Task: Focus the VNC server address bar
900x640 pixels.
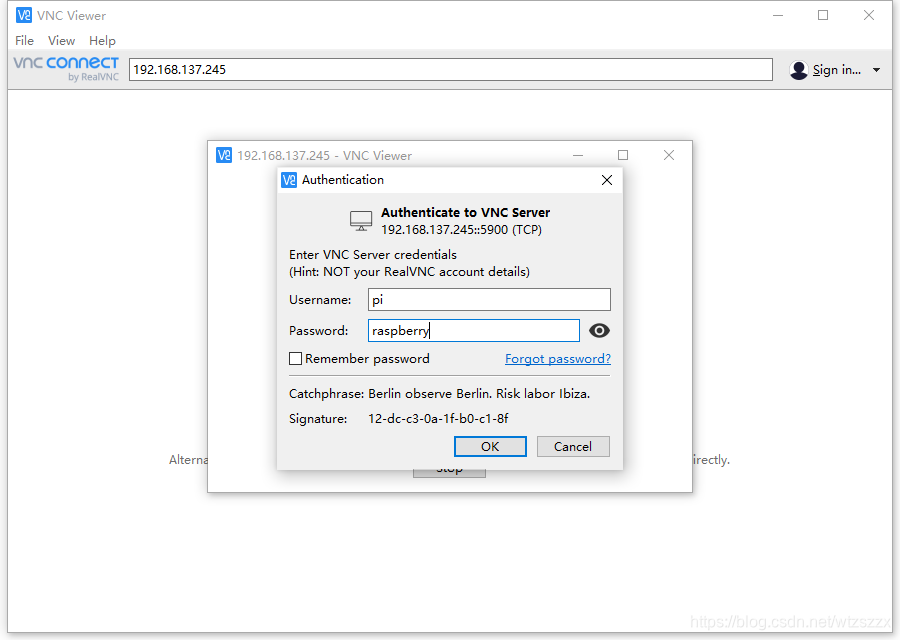Action: point(451,69)
